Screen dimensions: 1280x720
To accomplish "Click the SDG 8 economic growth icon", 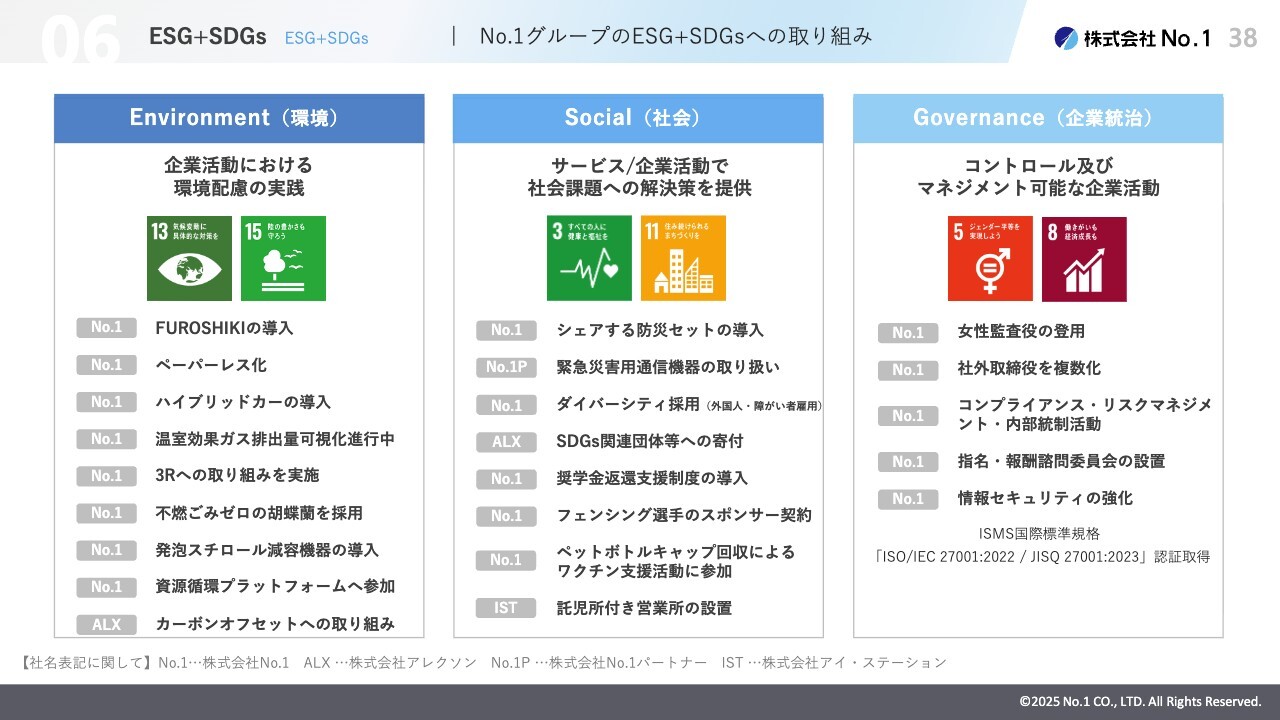I will coord(1084,259).
